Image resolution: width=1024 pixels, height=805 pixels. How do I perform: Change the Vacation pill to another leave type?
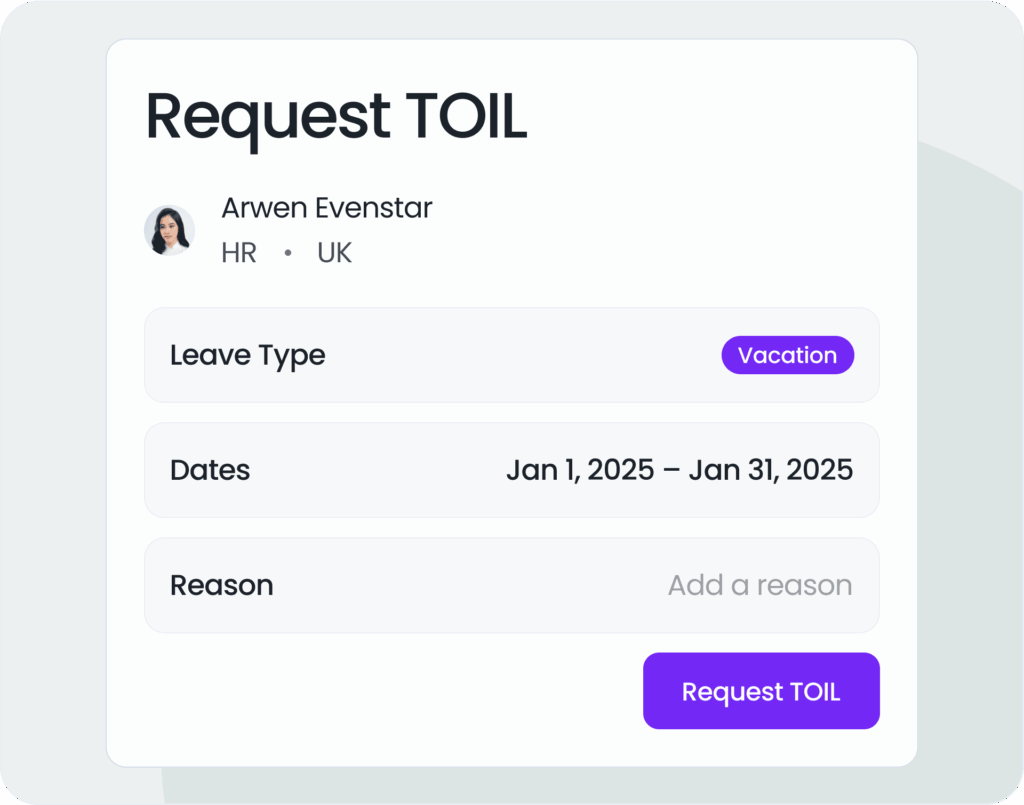coord(787,355)
